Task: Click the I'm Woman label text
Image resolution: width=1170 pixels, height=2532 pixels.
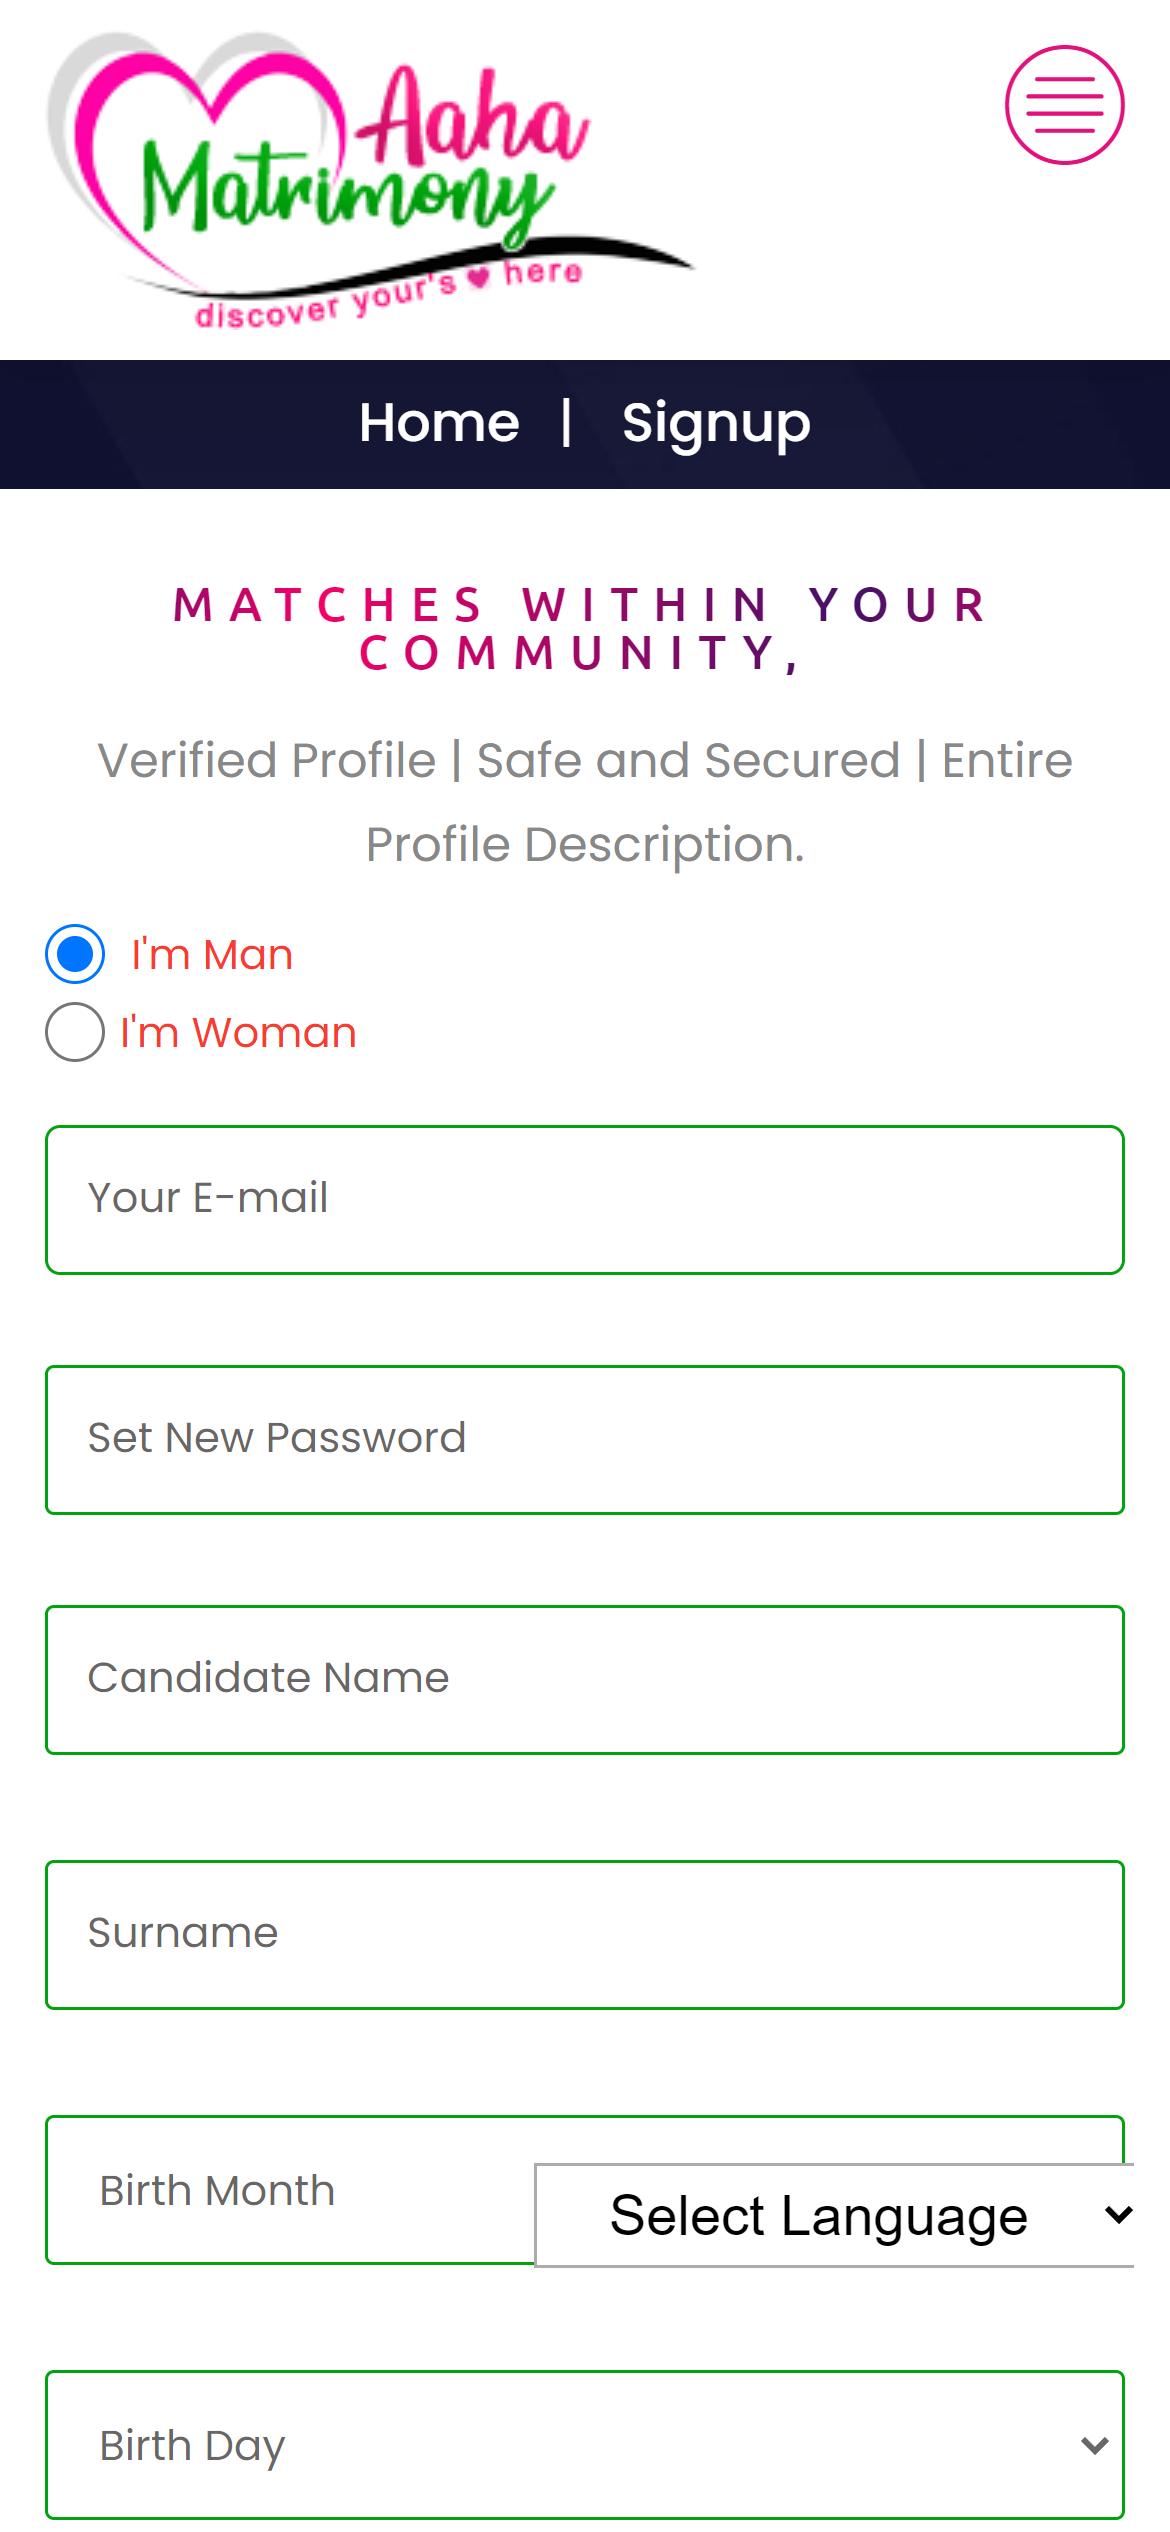Action: 238,1032
